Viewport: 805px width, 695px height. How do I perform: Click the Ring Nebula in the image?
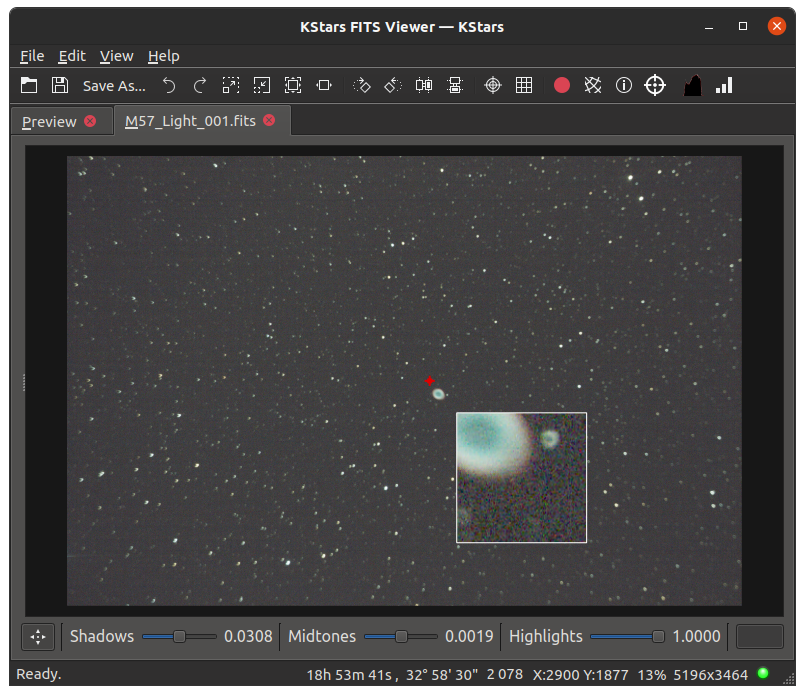click(x=438, y=394)
